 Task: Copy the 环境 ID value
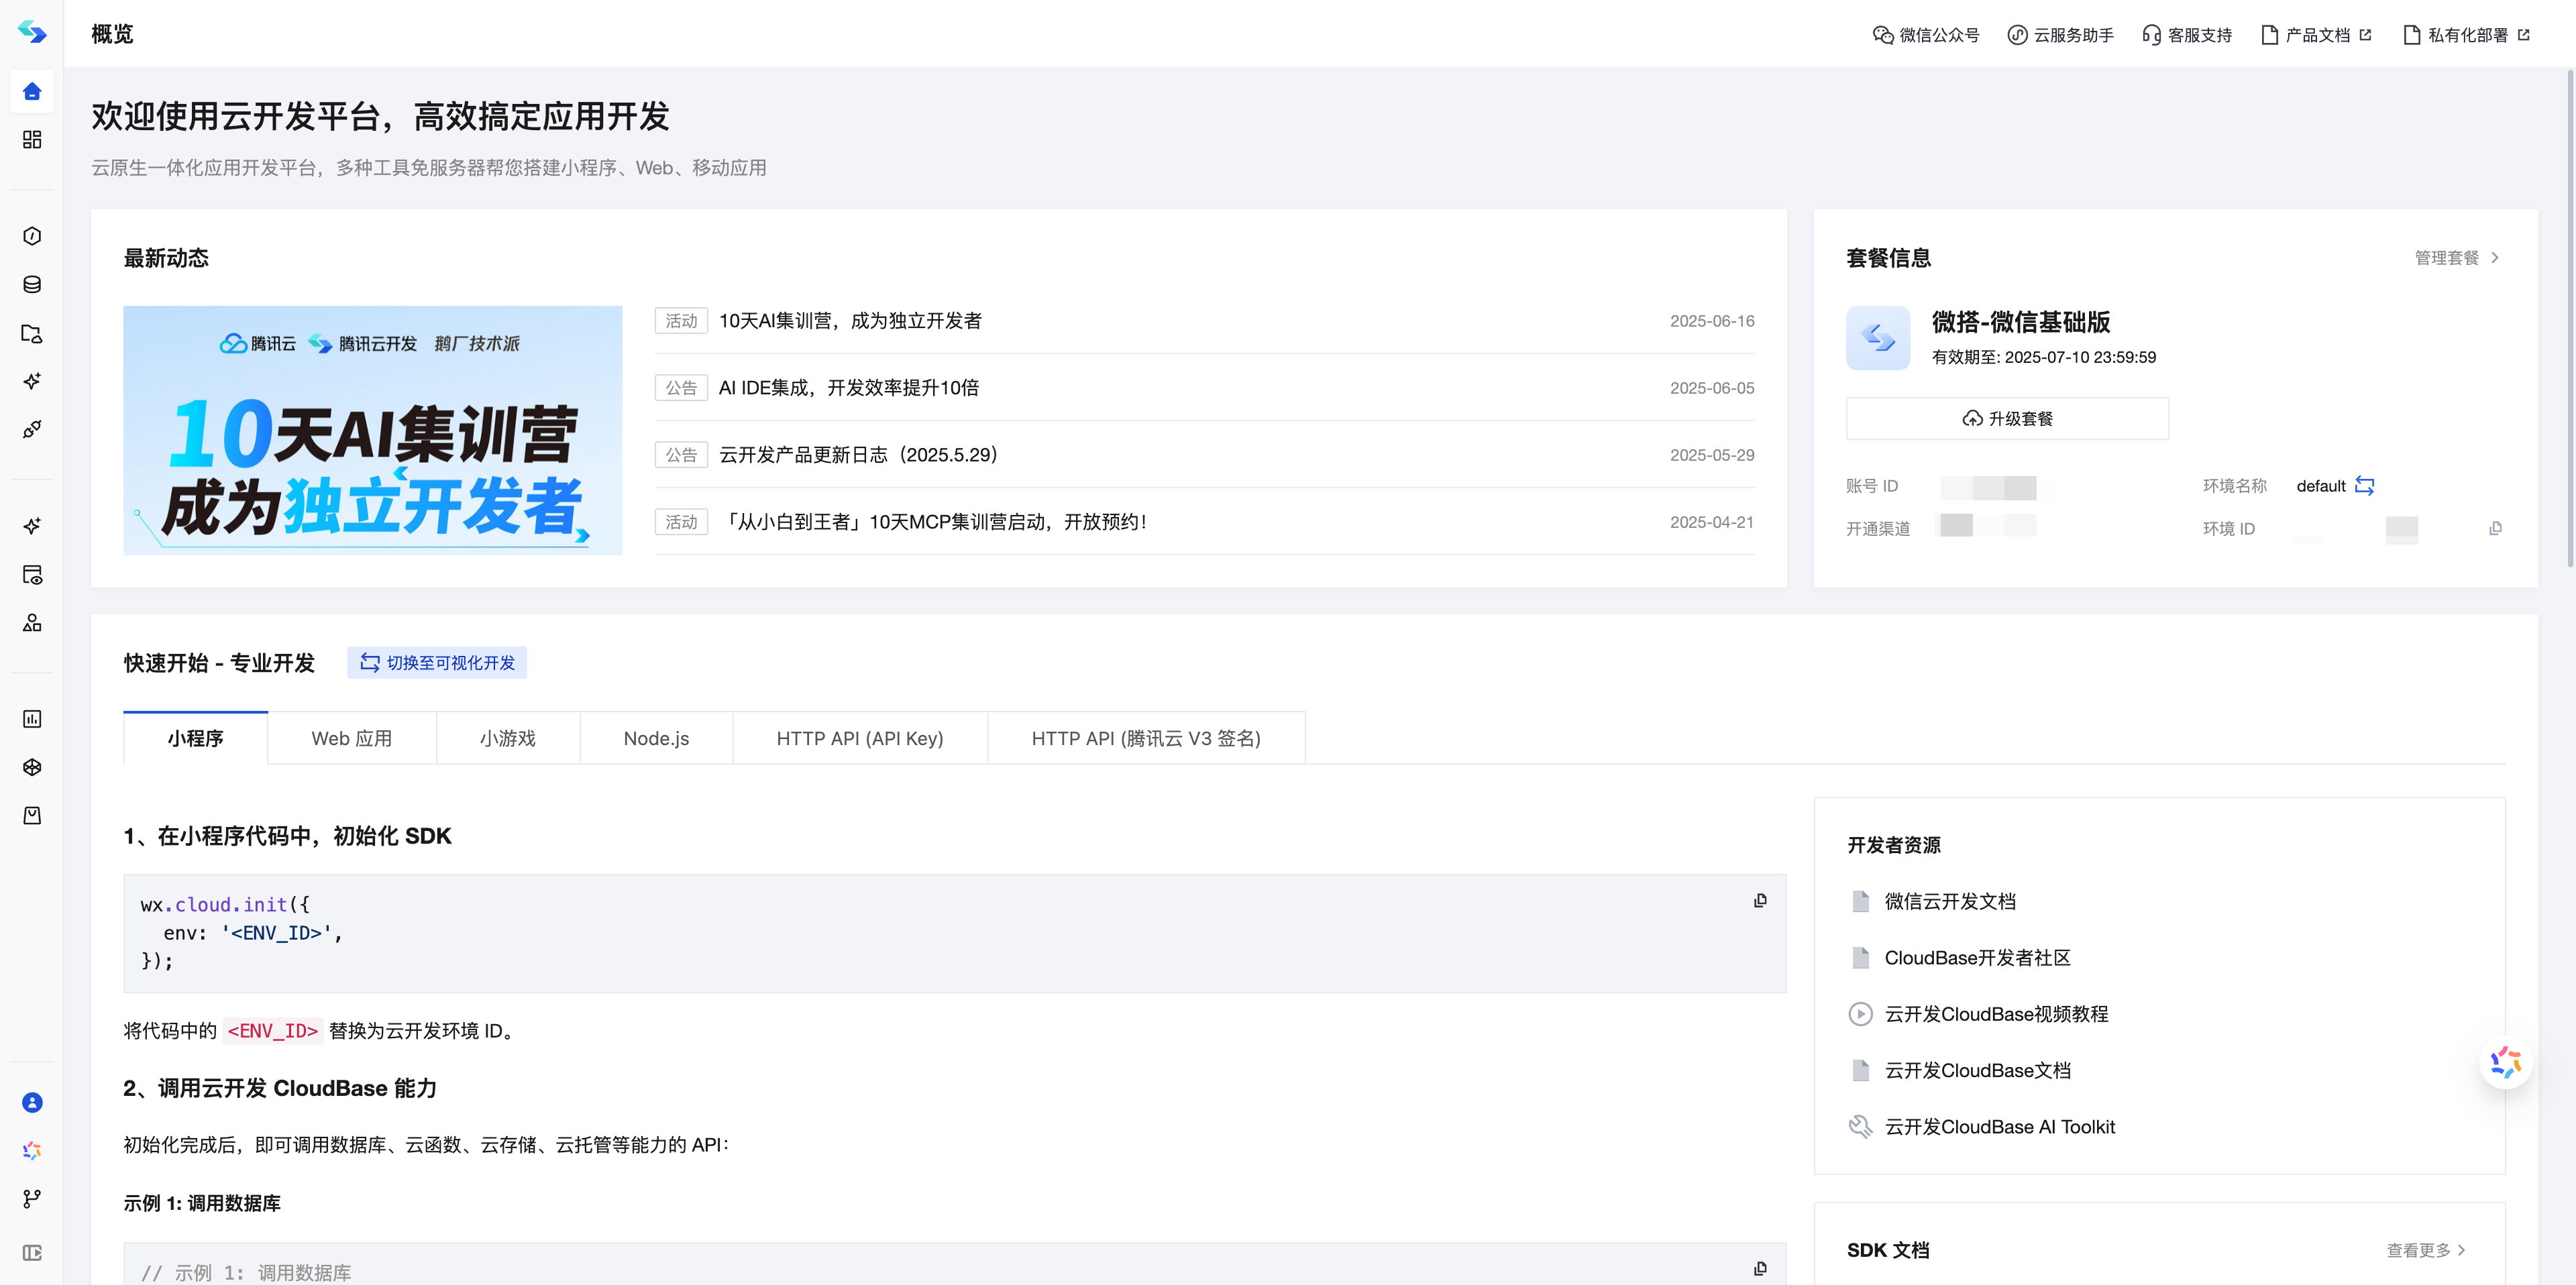tap(2495, 528)
